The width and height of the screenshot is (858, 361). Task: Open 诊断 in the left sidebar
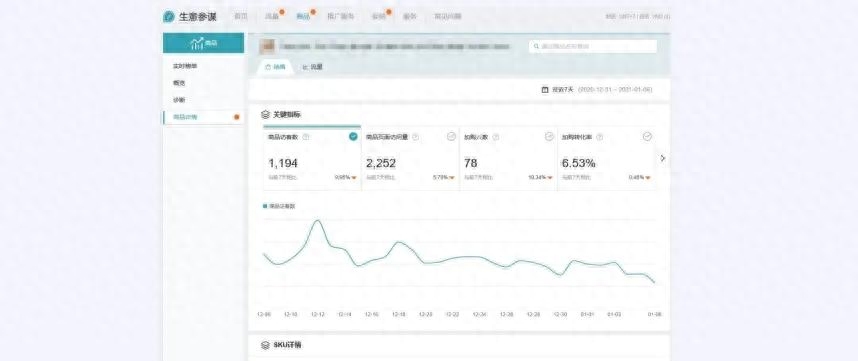coord(179,100)
